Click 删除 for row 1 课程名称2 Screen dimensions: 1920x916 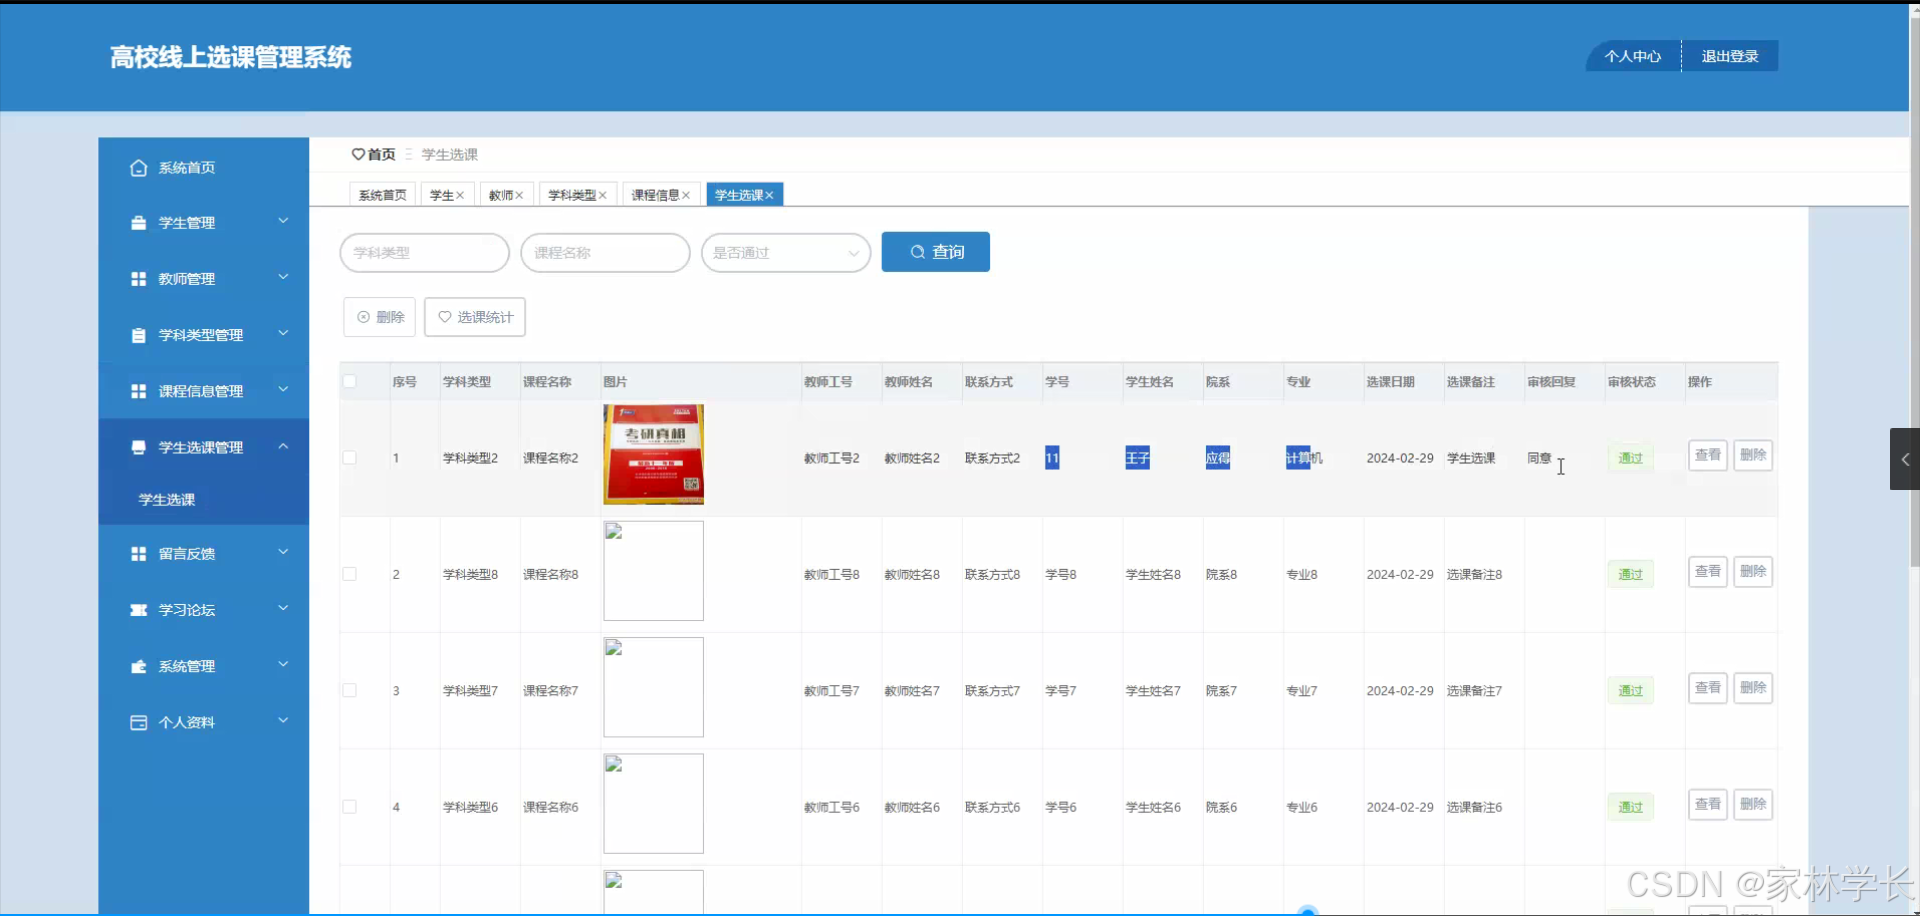tap(1753, 455)
